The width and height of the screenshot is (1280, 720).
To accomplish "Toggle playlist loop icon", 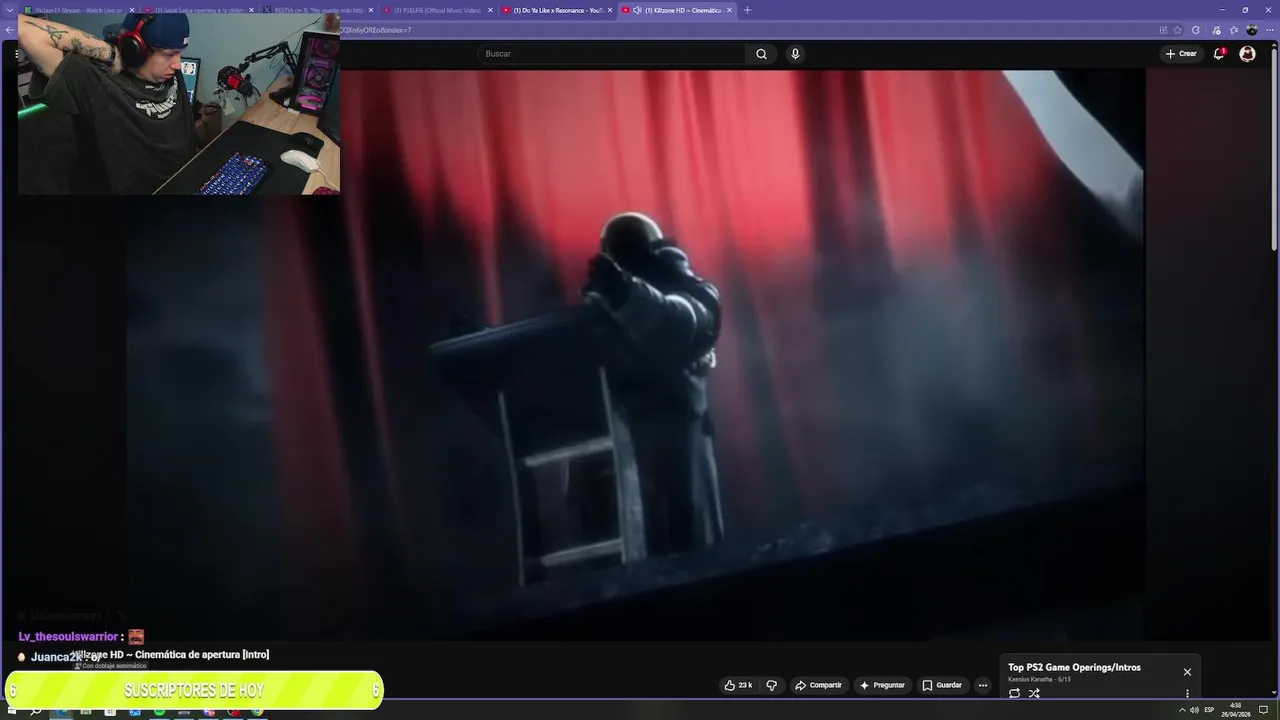I will [1014, 693].
